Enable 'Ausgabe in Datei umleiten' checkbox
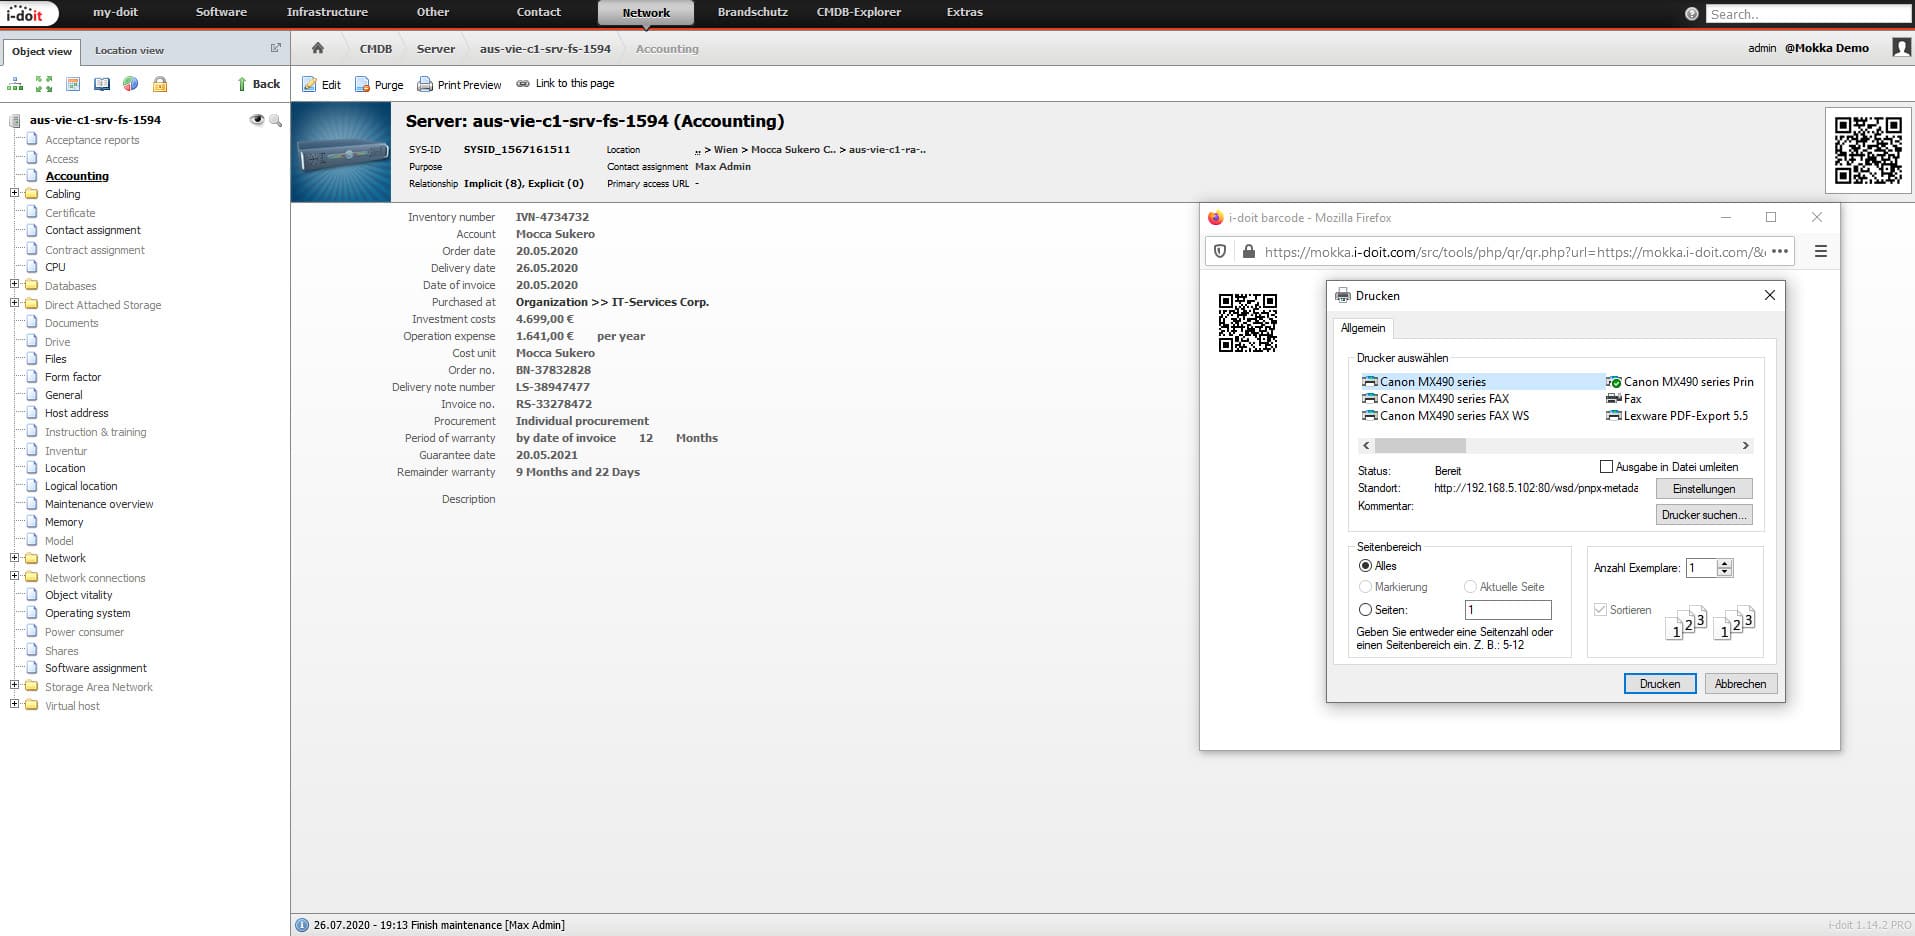Viewport: 1915px width, 936px height. point(1606,466)
